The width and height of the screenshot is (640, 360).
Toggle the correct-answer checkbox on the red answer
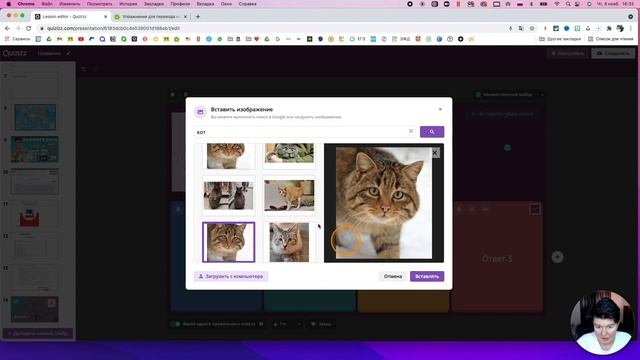click(535, 209)
